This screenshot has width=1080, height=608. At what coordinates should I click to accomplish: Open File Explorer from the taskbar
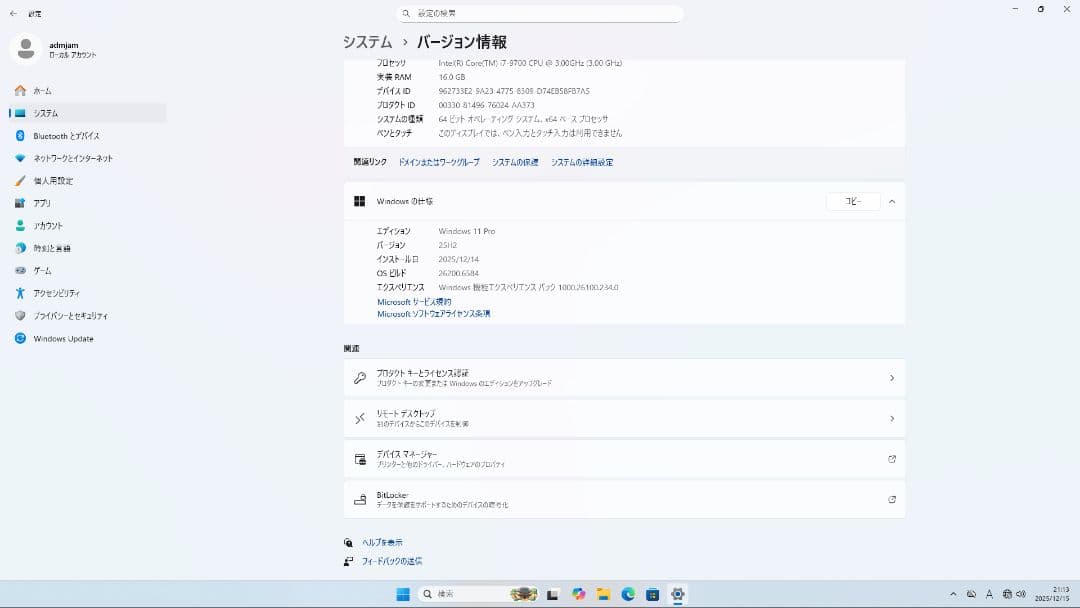602,594
